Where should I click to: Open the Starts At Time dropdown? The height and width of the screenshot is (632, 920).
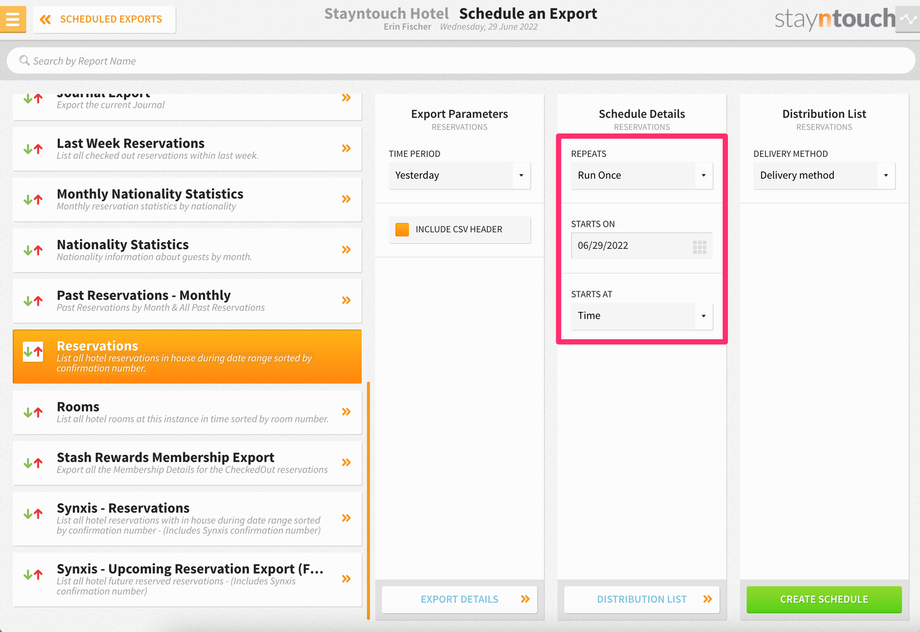click(x=642, y=316)
